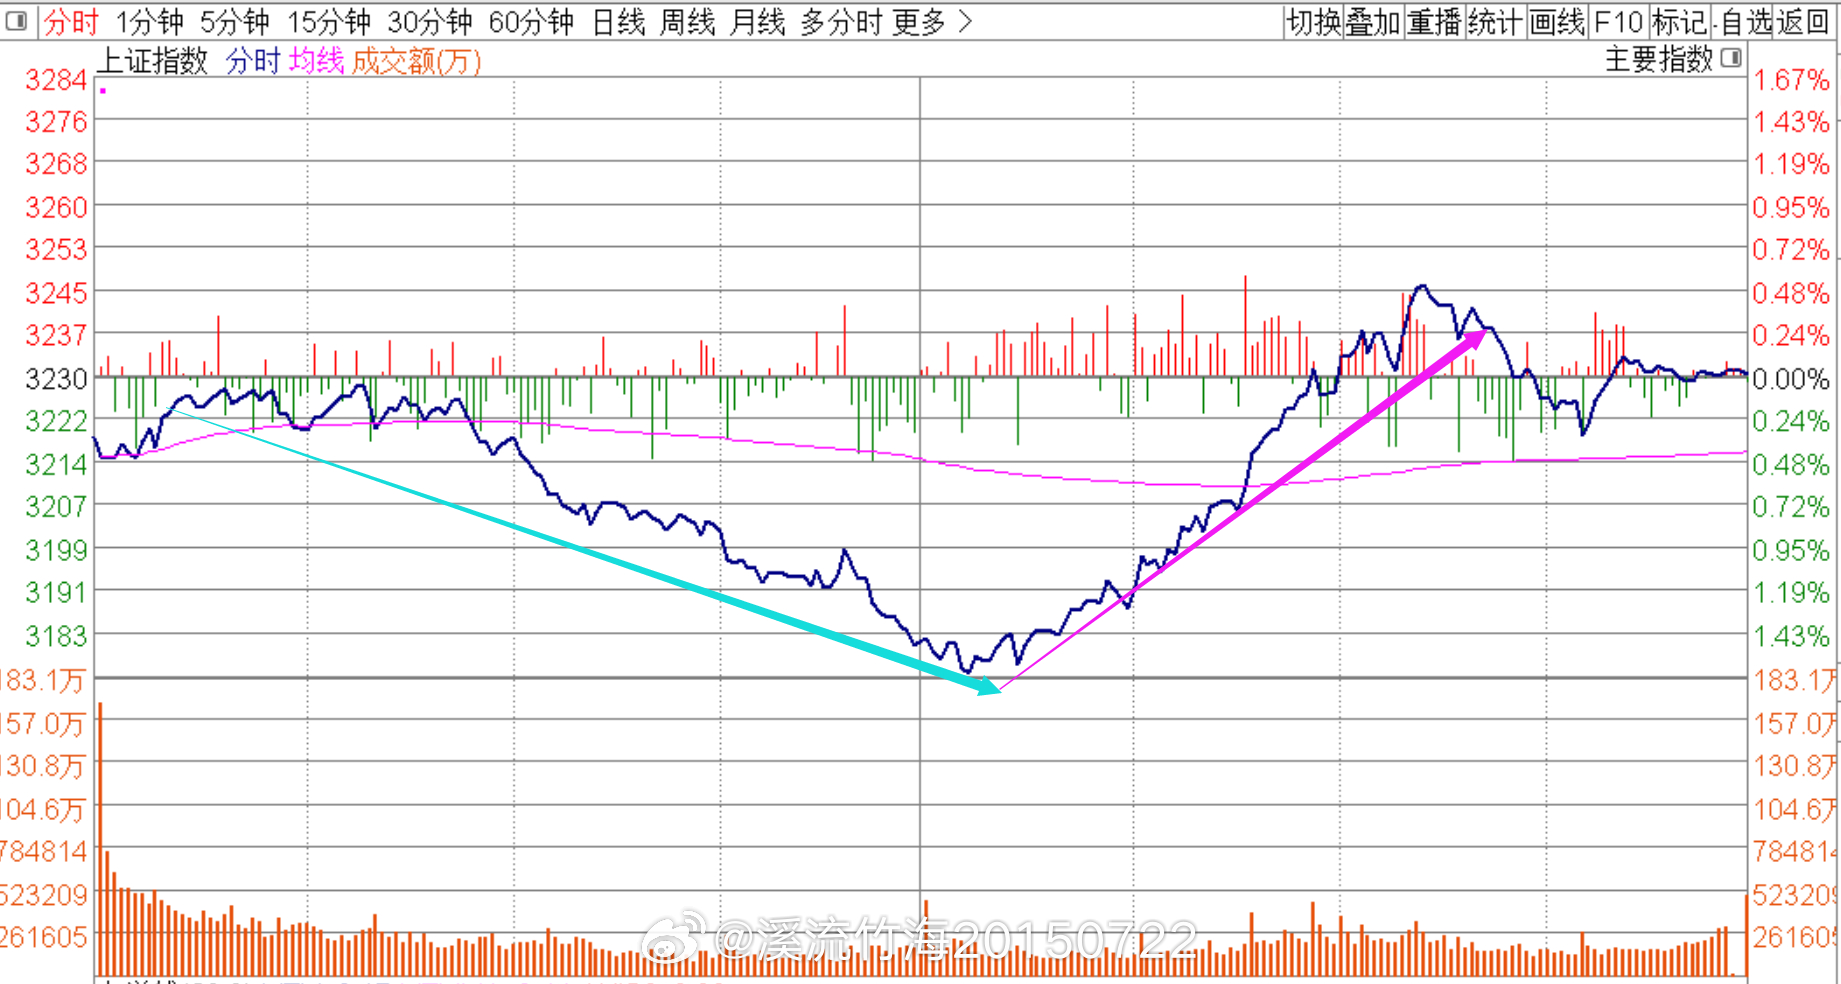
Task: Open F10 company info
Action: (x=1619, y=22)
